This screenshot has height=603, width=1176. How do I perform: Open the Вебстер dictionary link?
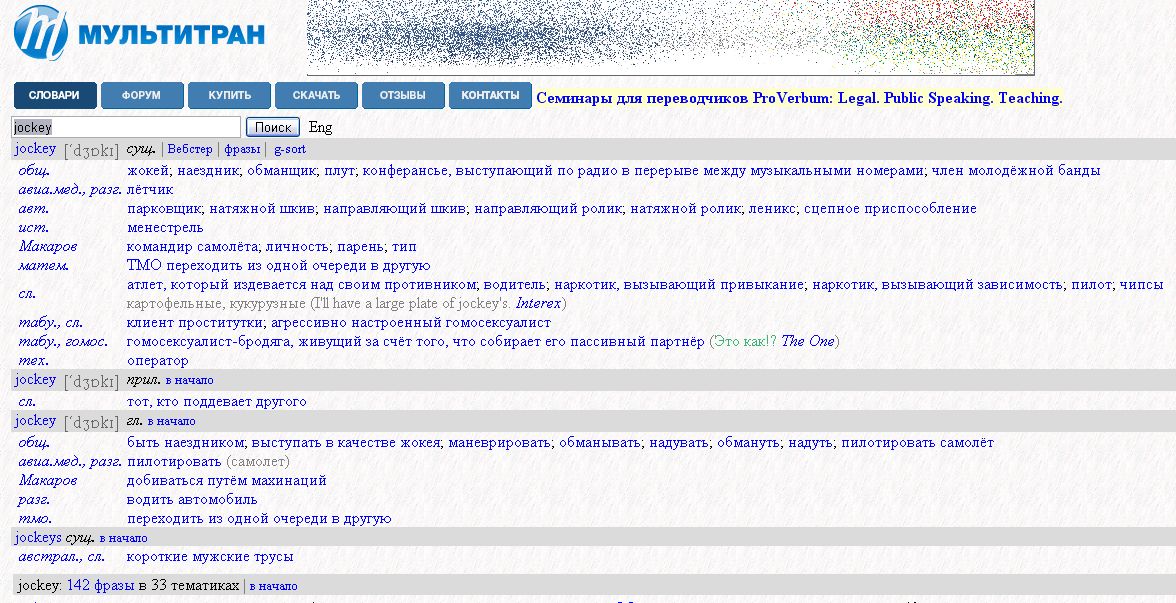pyautogui.click(x=190, y=150)
